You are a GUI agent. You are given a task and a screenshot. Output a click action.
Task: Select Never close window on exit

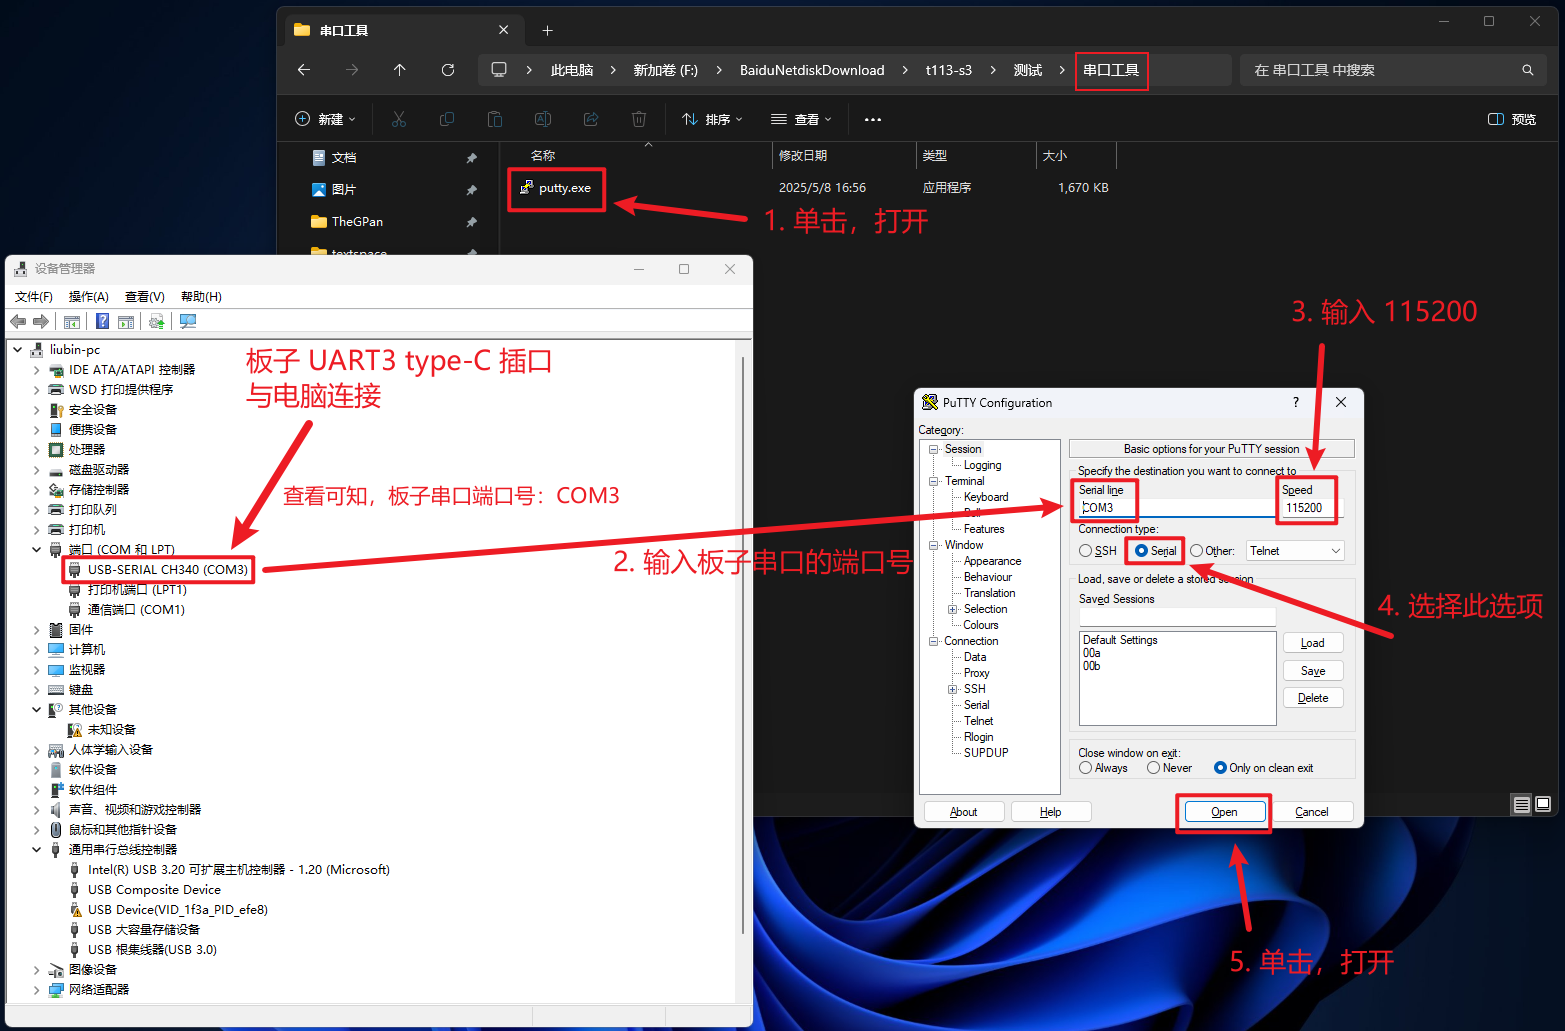click(x=1170, y=768)
